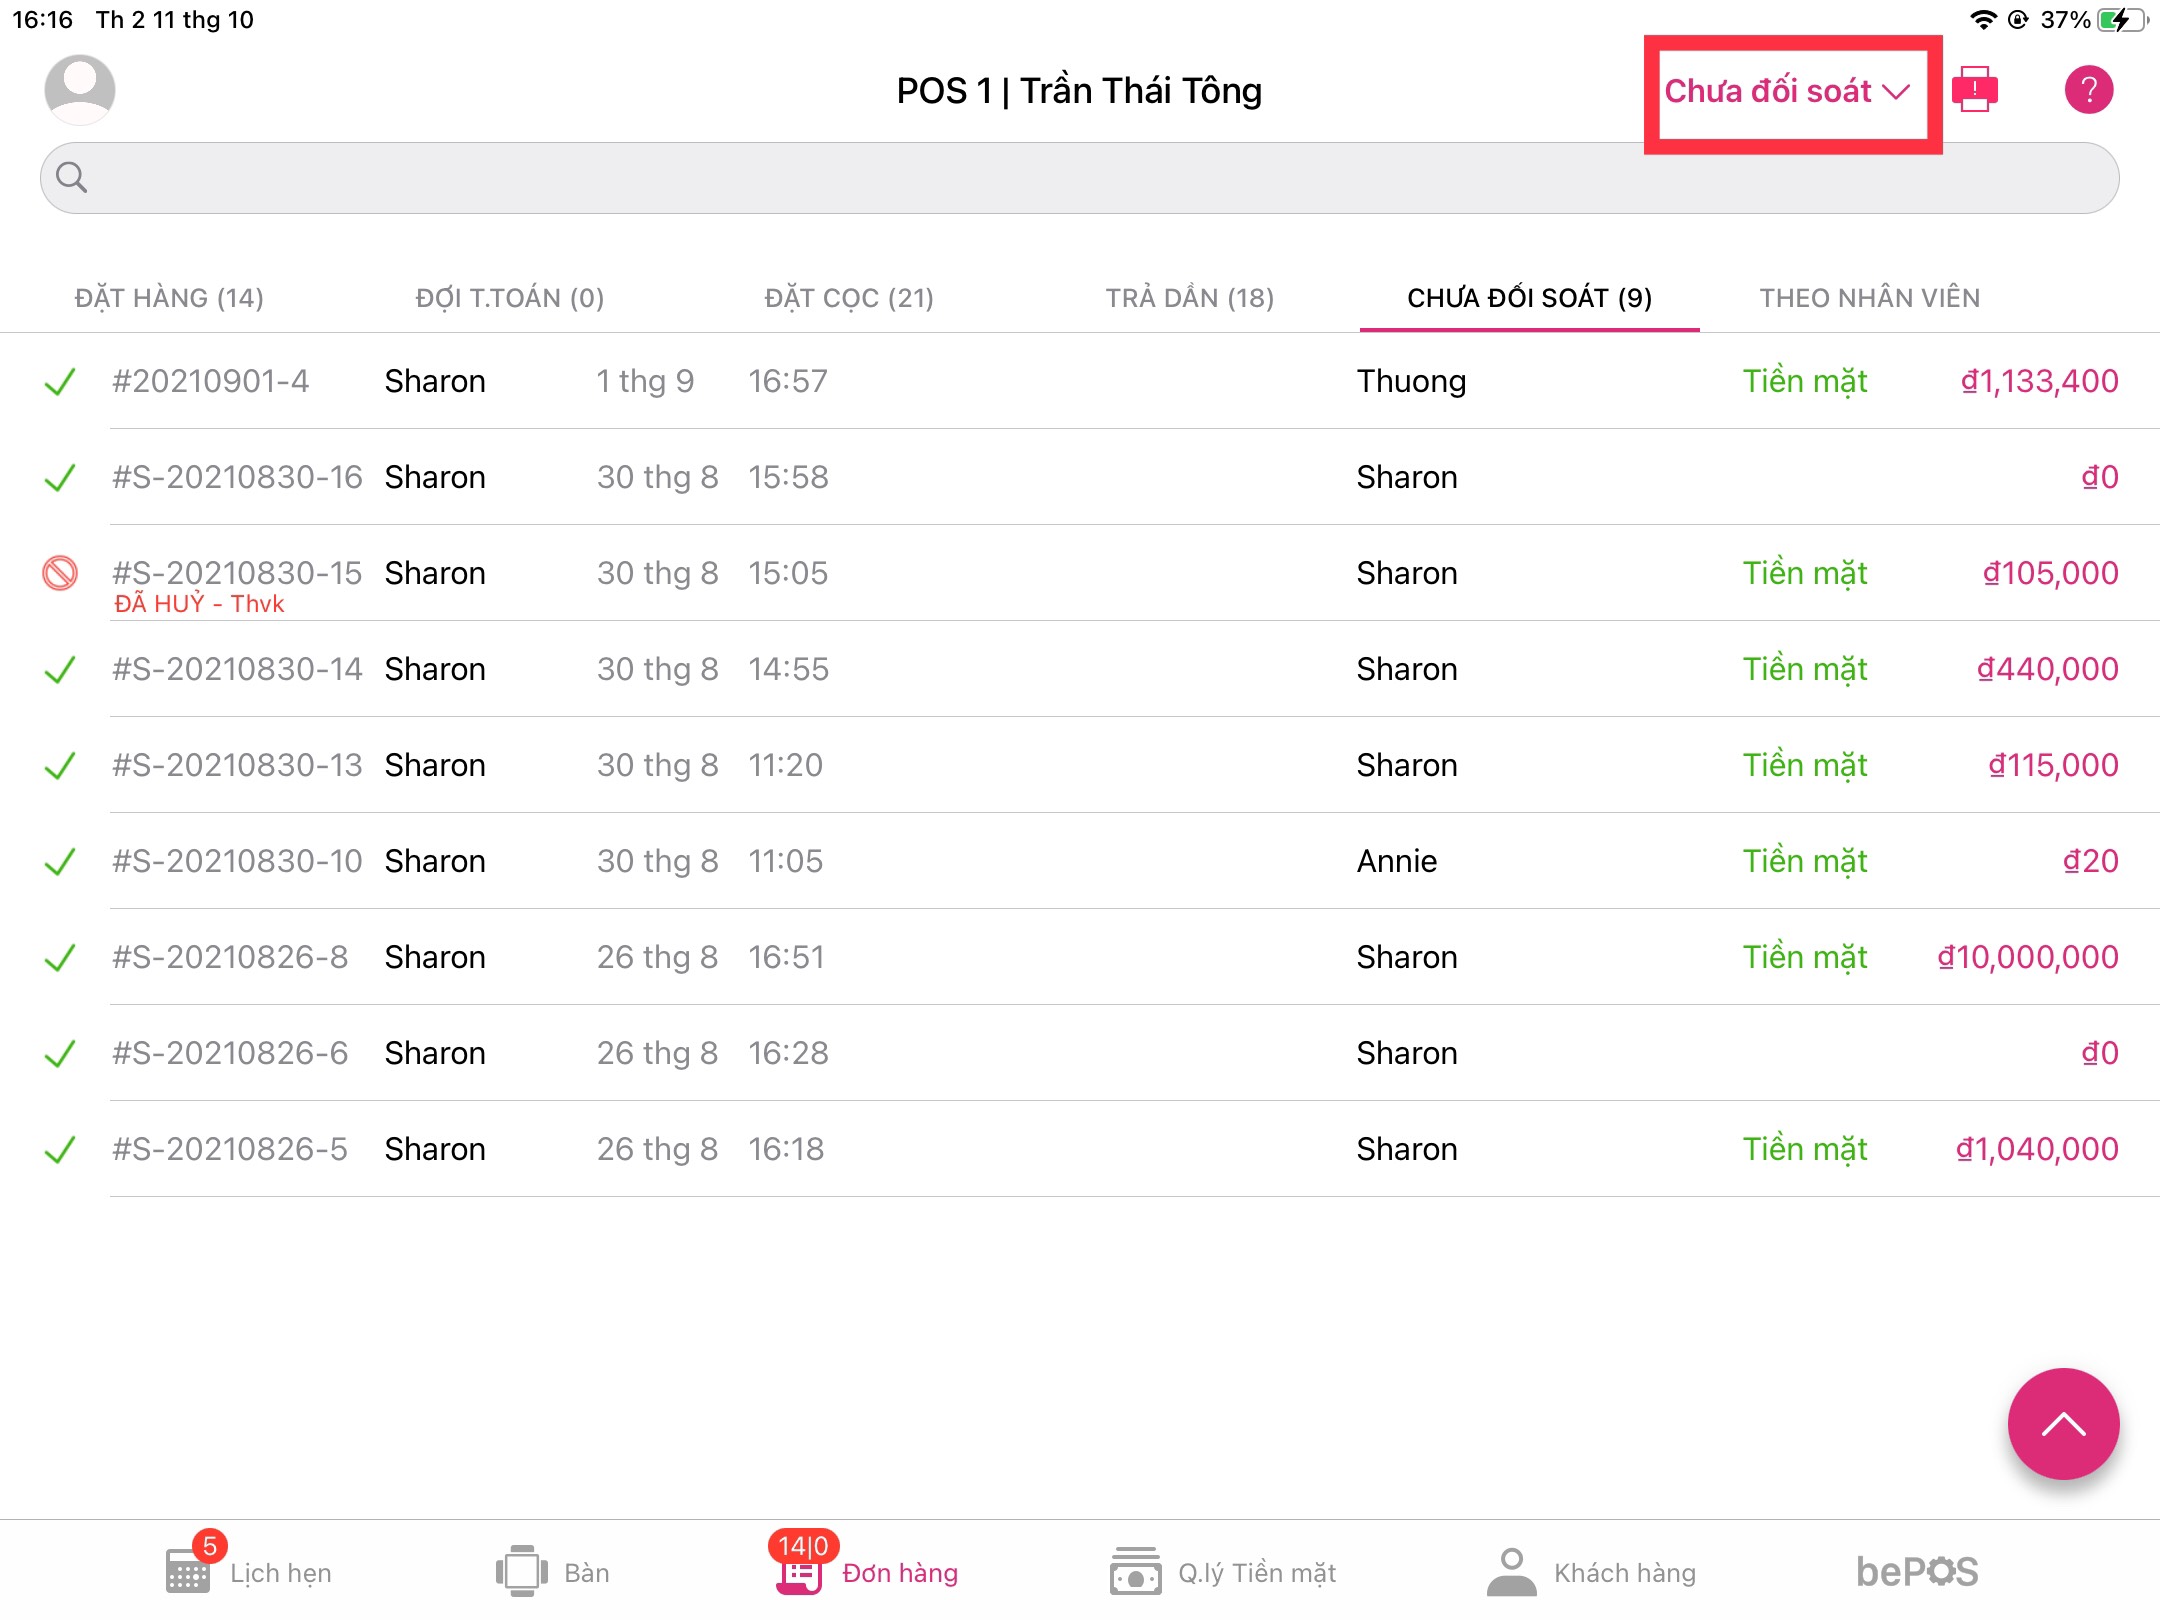Screen dimensions: 2160x1620
Task: Expand the Chưa đối soát dropdown
Action: [1788, 92]
